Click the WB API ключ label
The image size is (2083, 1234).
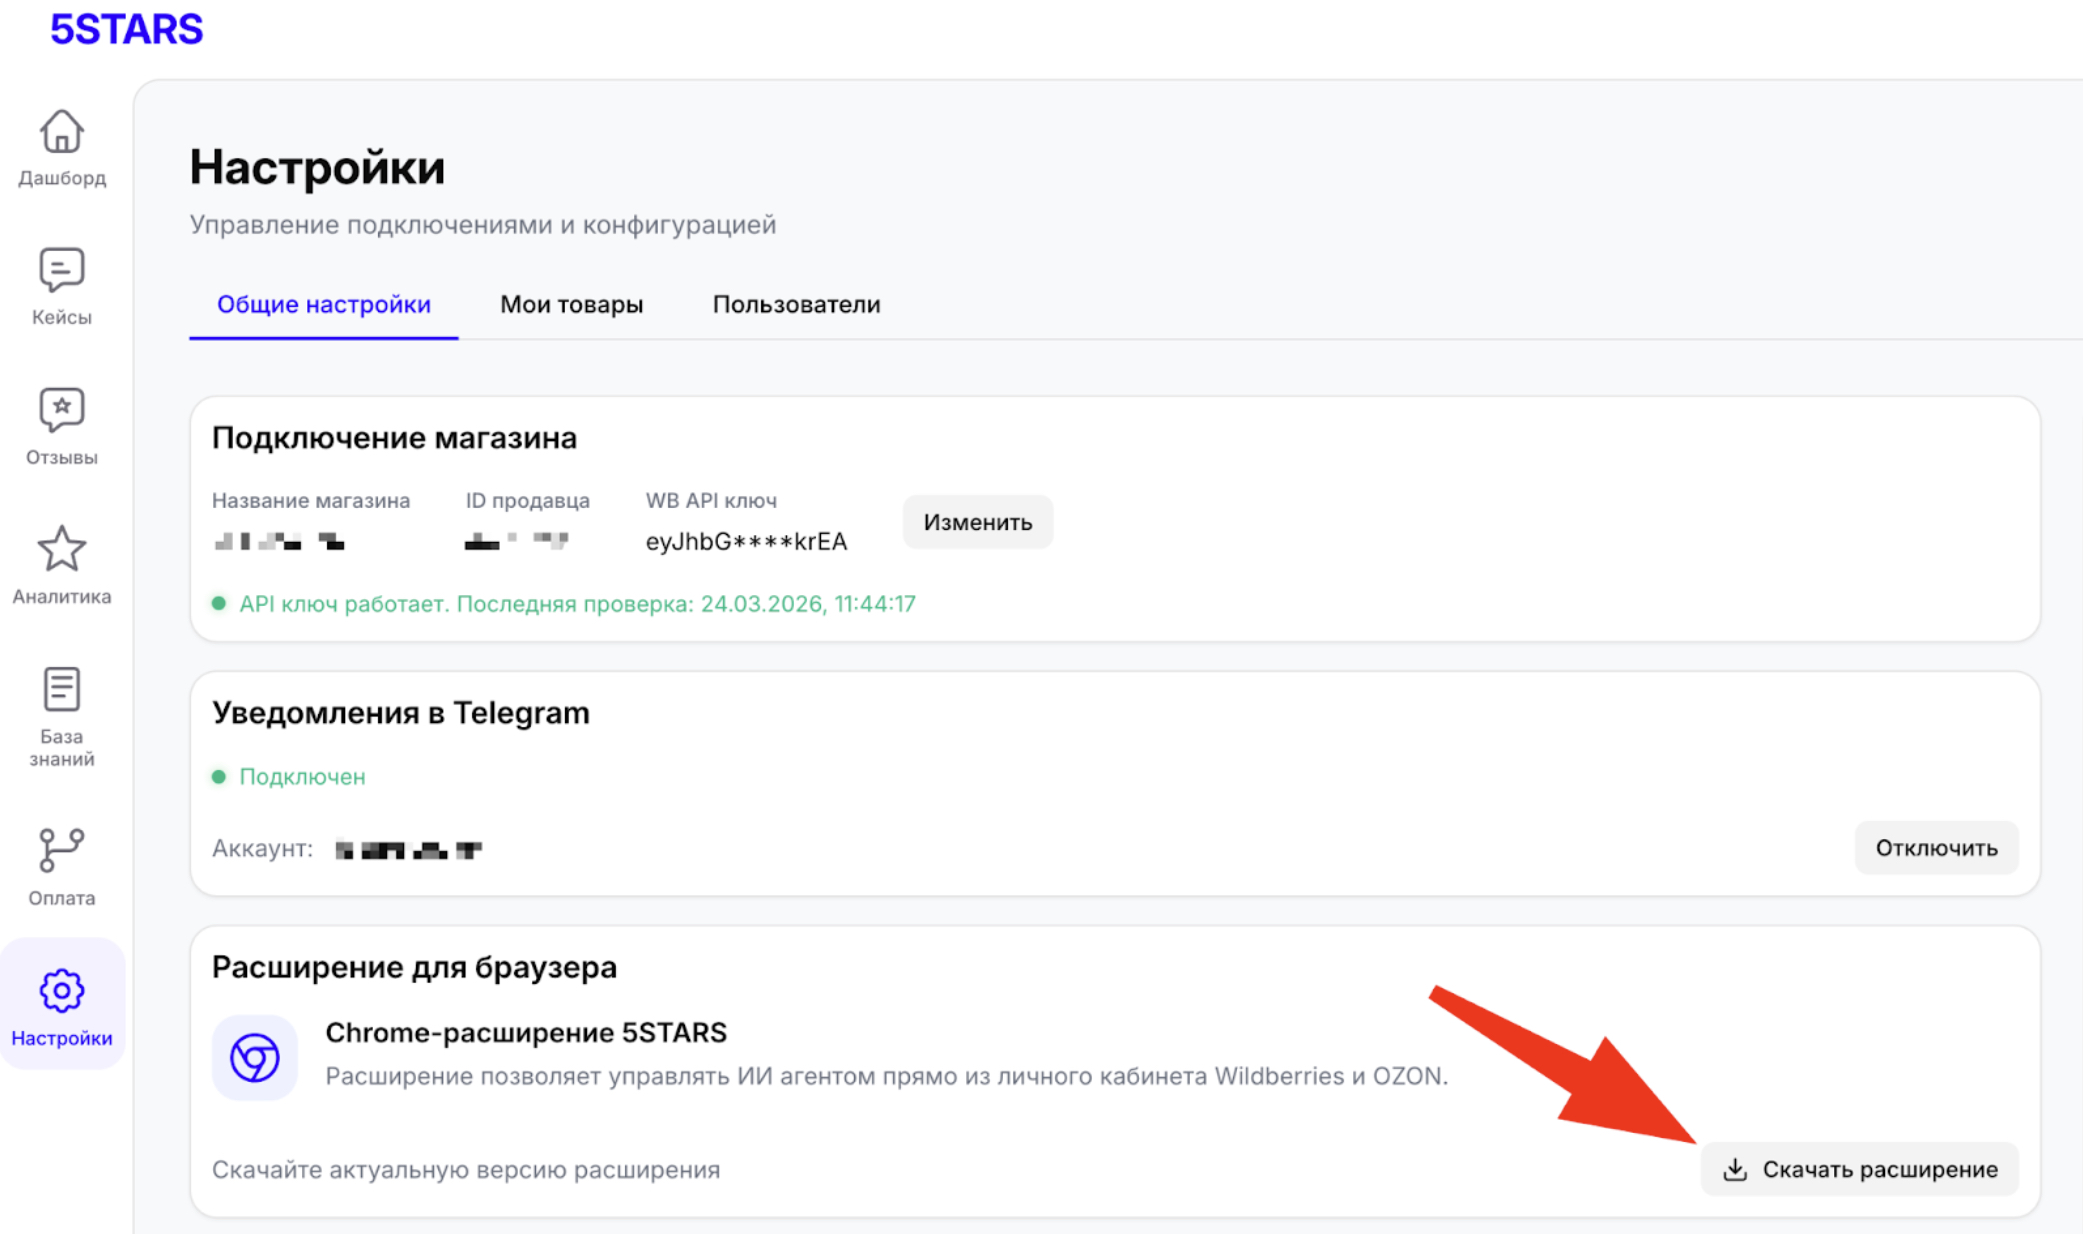pyautogui.click(x=711, y=500)
